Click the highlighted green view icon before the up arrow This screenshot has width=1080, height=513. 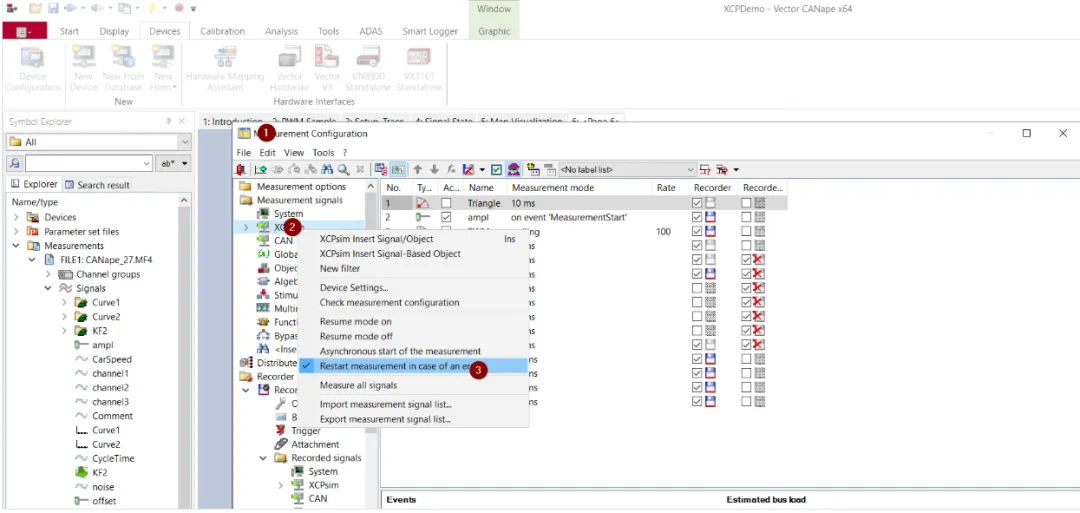click(399, 169)
